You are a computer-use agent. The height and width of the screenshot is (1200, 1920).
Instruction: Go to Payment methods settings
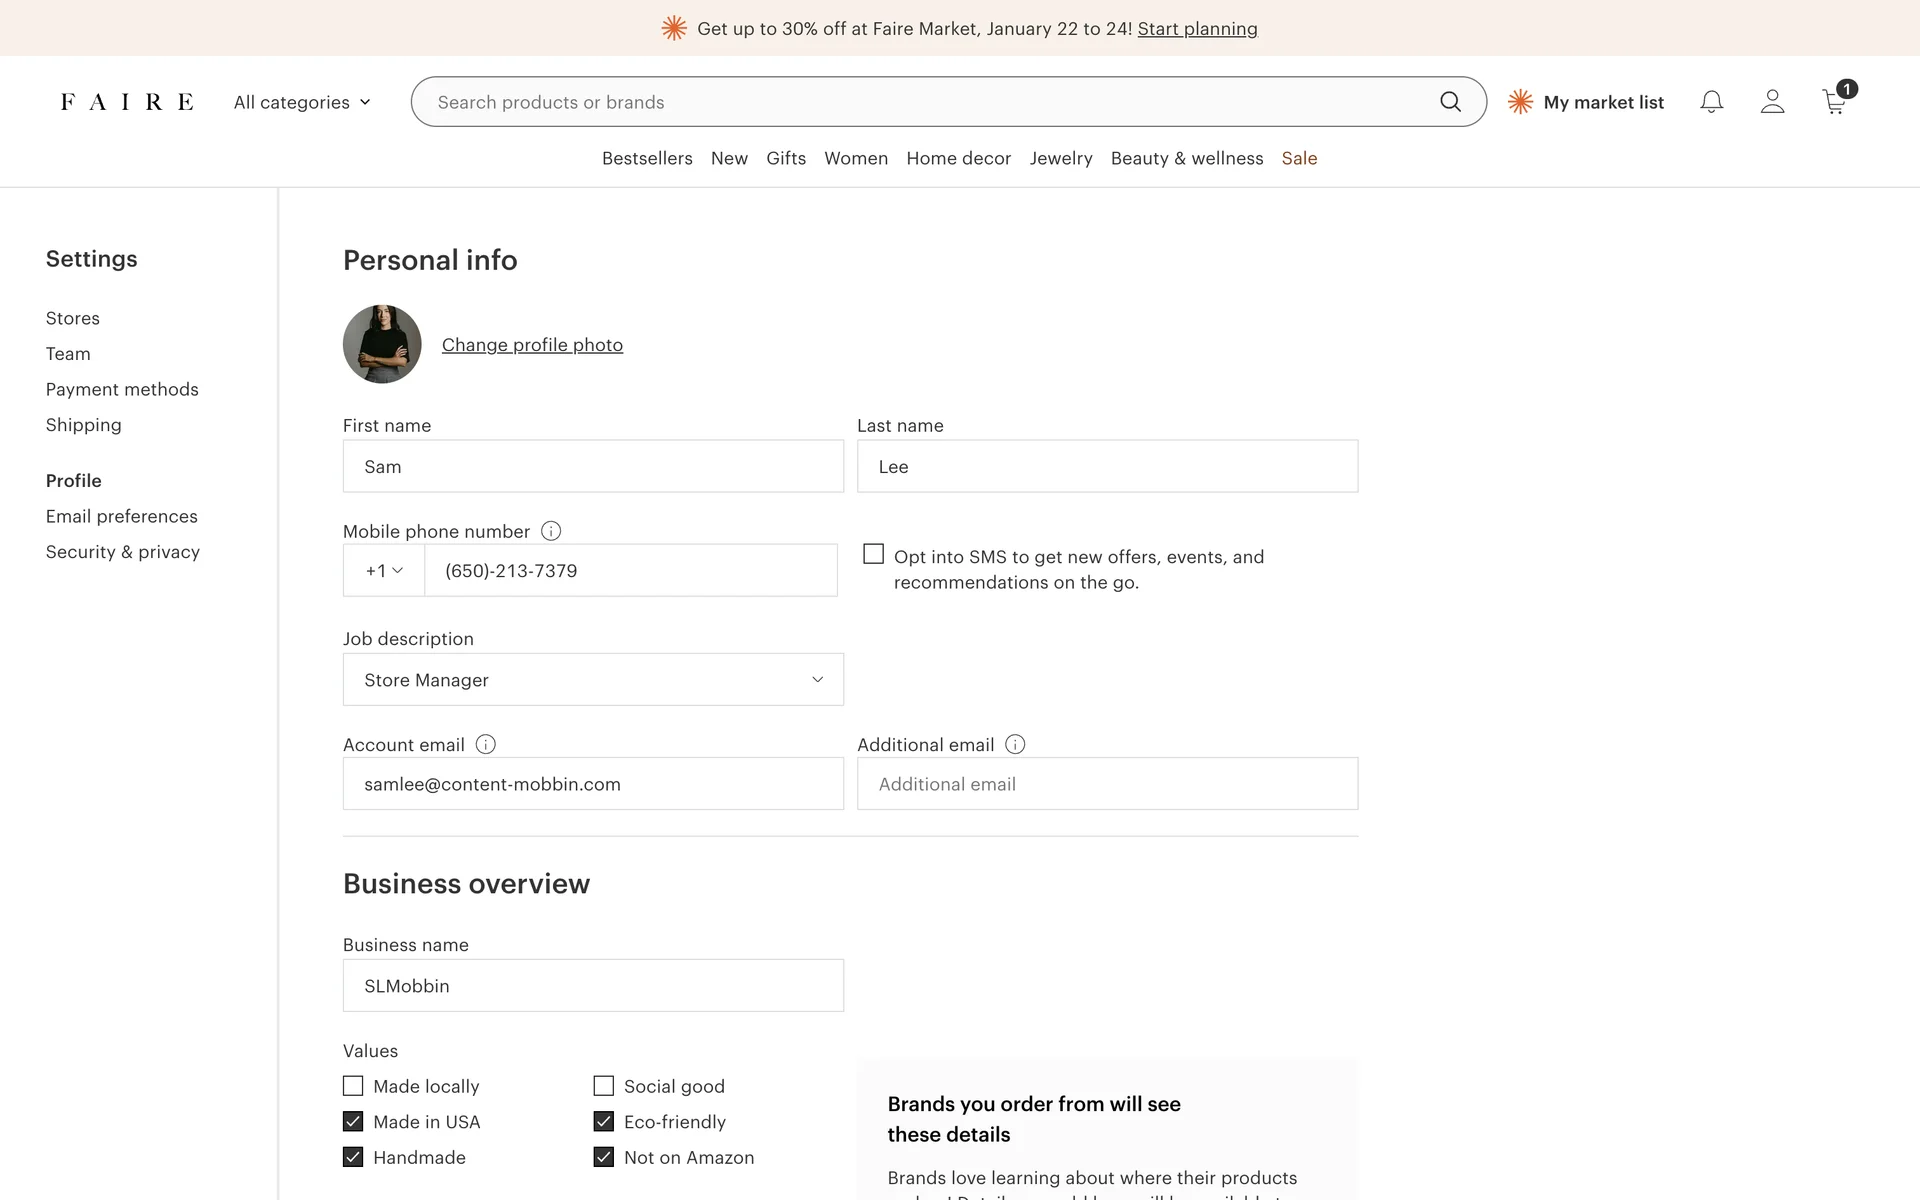point(122,389)
